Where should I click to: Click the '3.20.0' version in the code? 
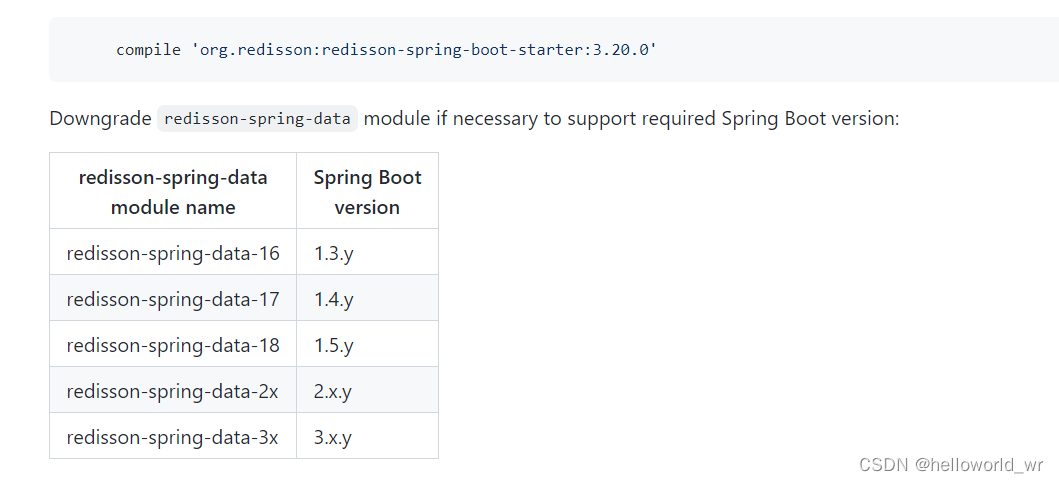pos(621,49)
